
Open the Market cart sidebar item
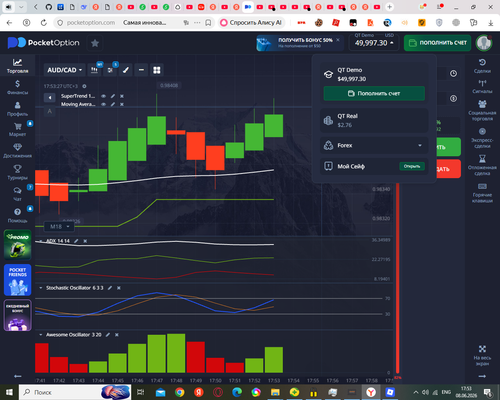(17, 130)
